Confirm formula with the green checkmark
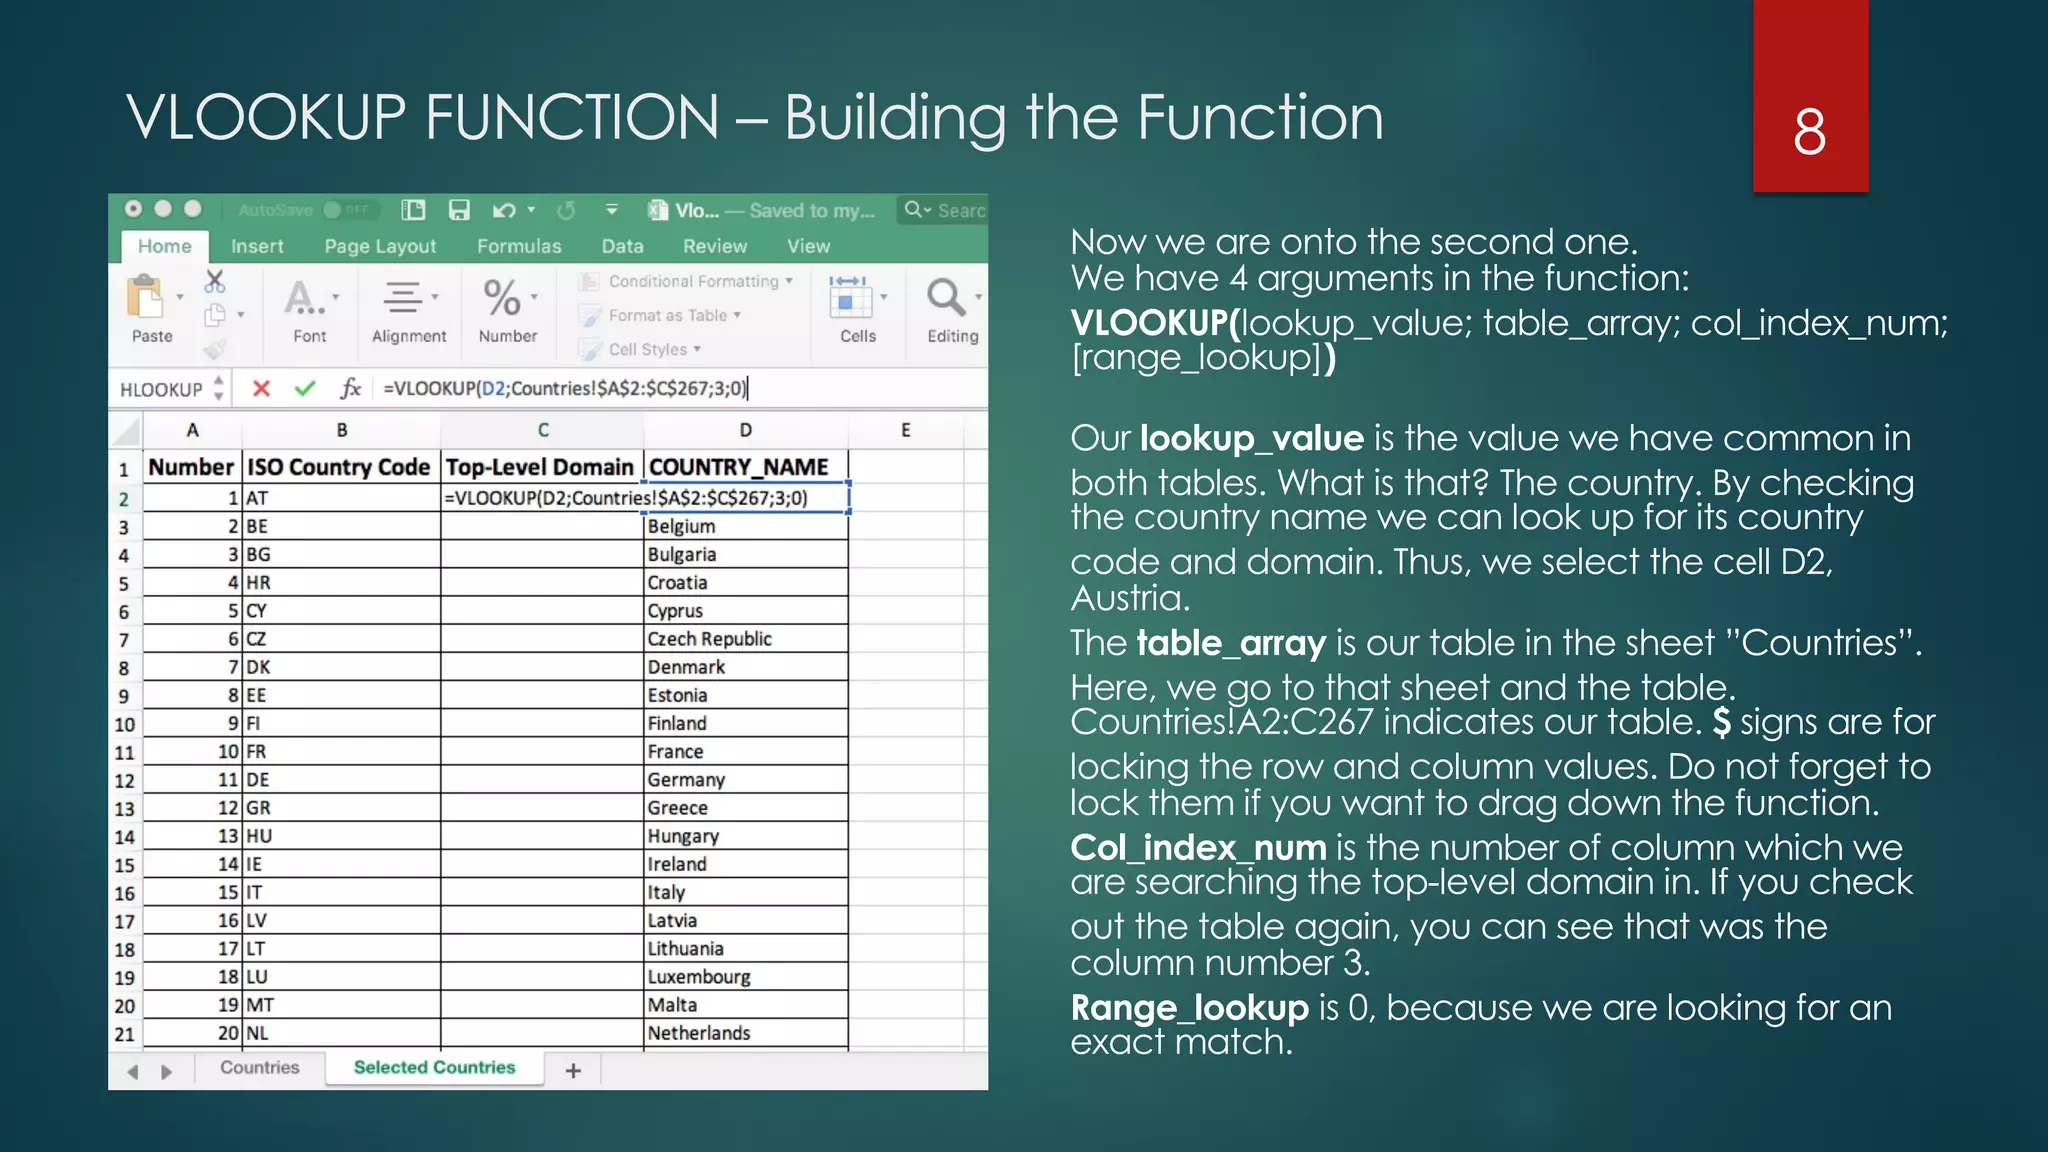The width and height of the screenshot is (2048, 1152). pyautogui.click(x=305, y=389)
